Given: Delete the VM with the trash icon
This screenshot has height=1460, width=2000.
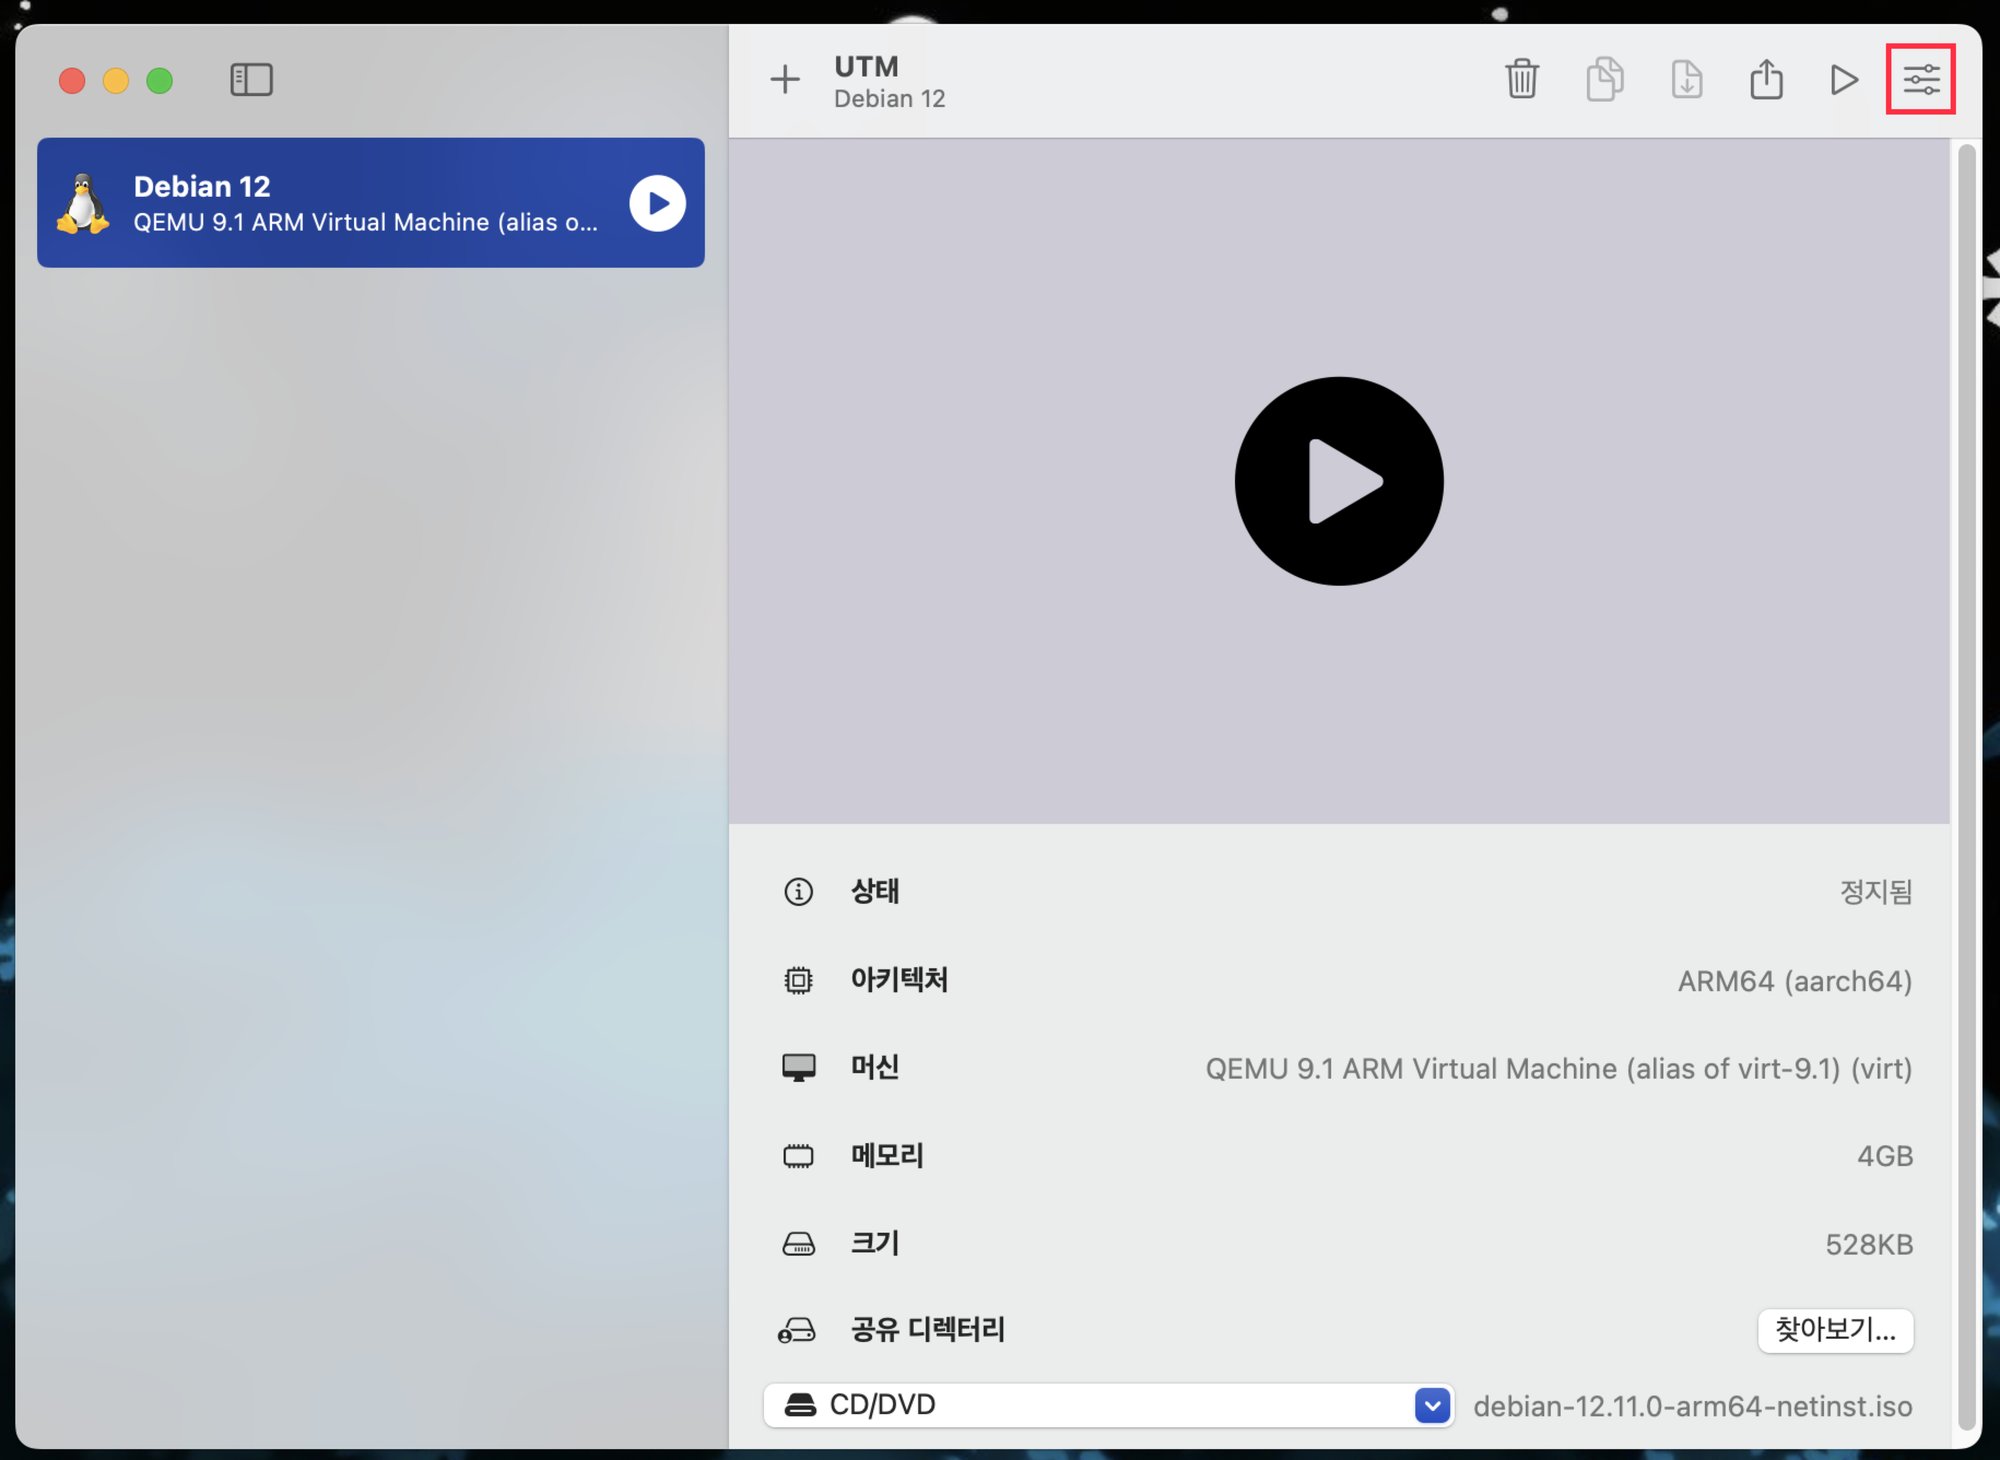Looking at the screenshot, I should [x=1522, y=79].
